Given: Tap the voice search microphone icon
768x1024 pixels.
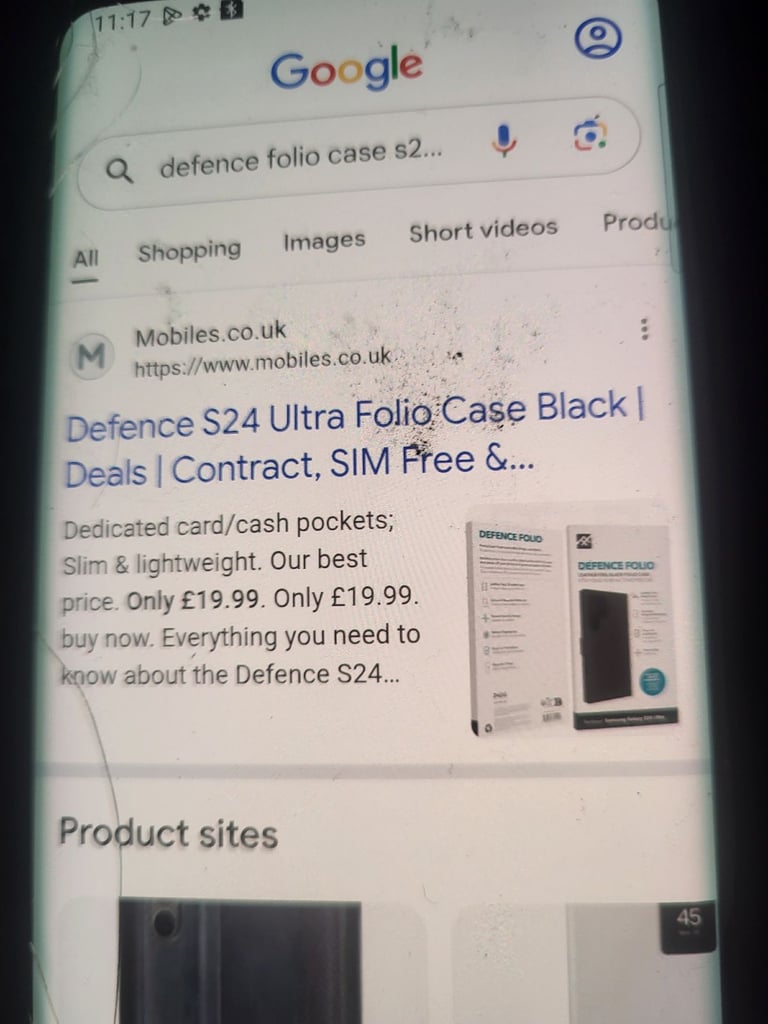Looking at the screenshot, I should [504, 140].
